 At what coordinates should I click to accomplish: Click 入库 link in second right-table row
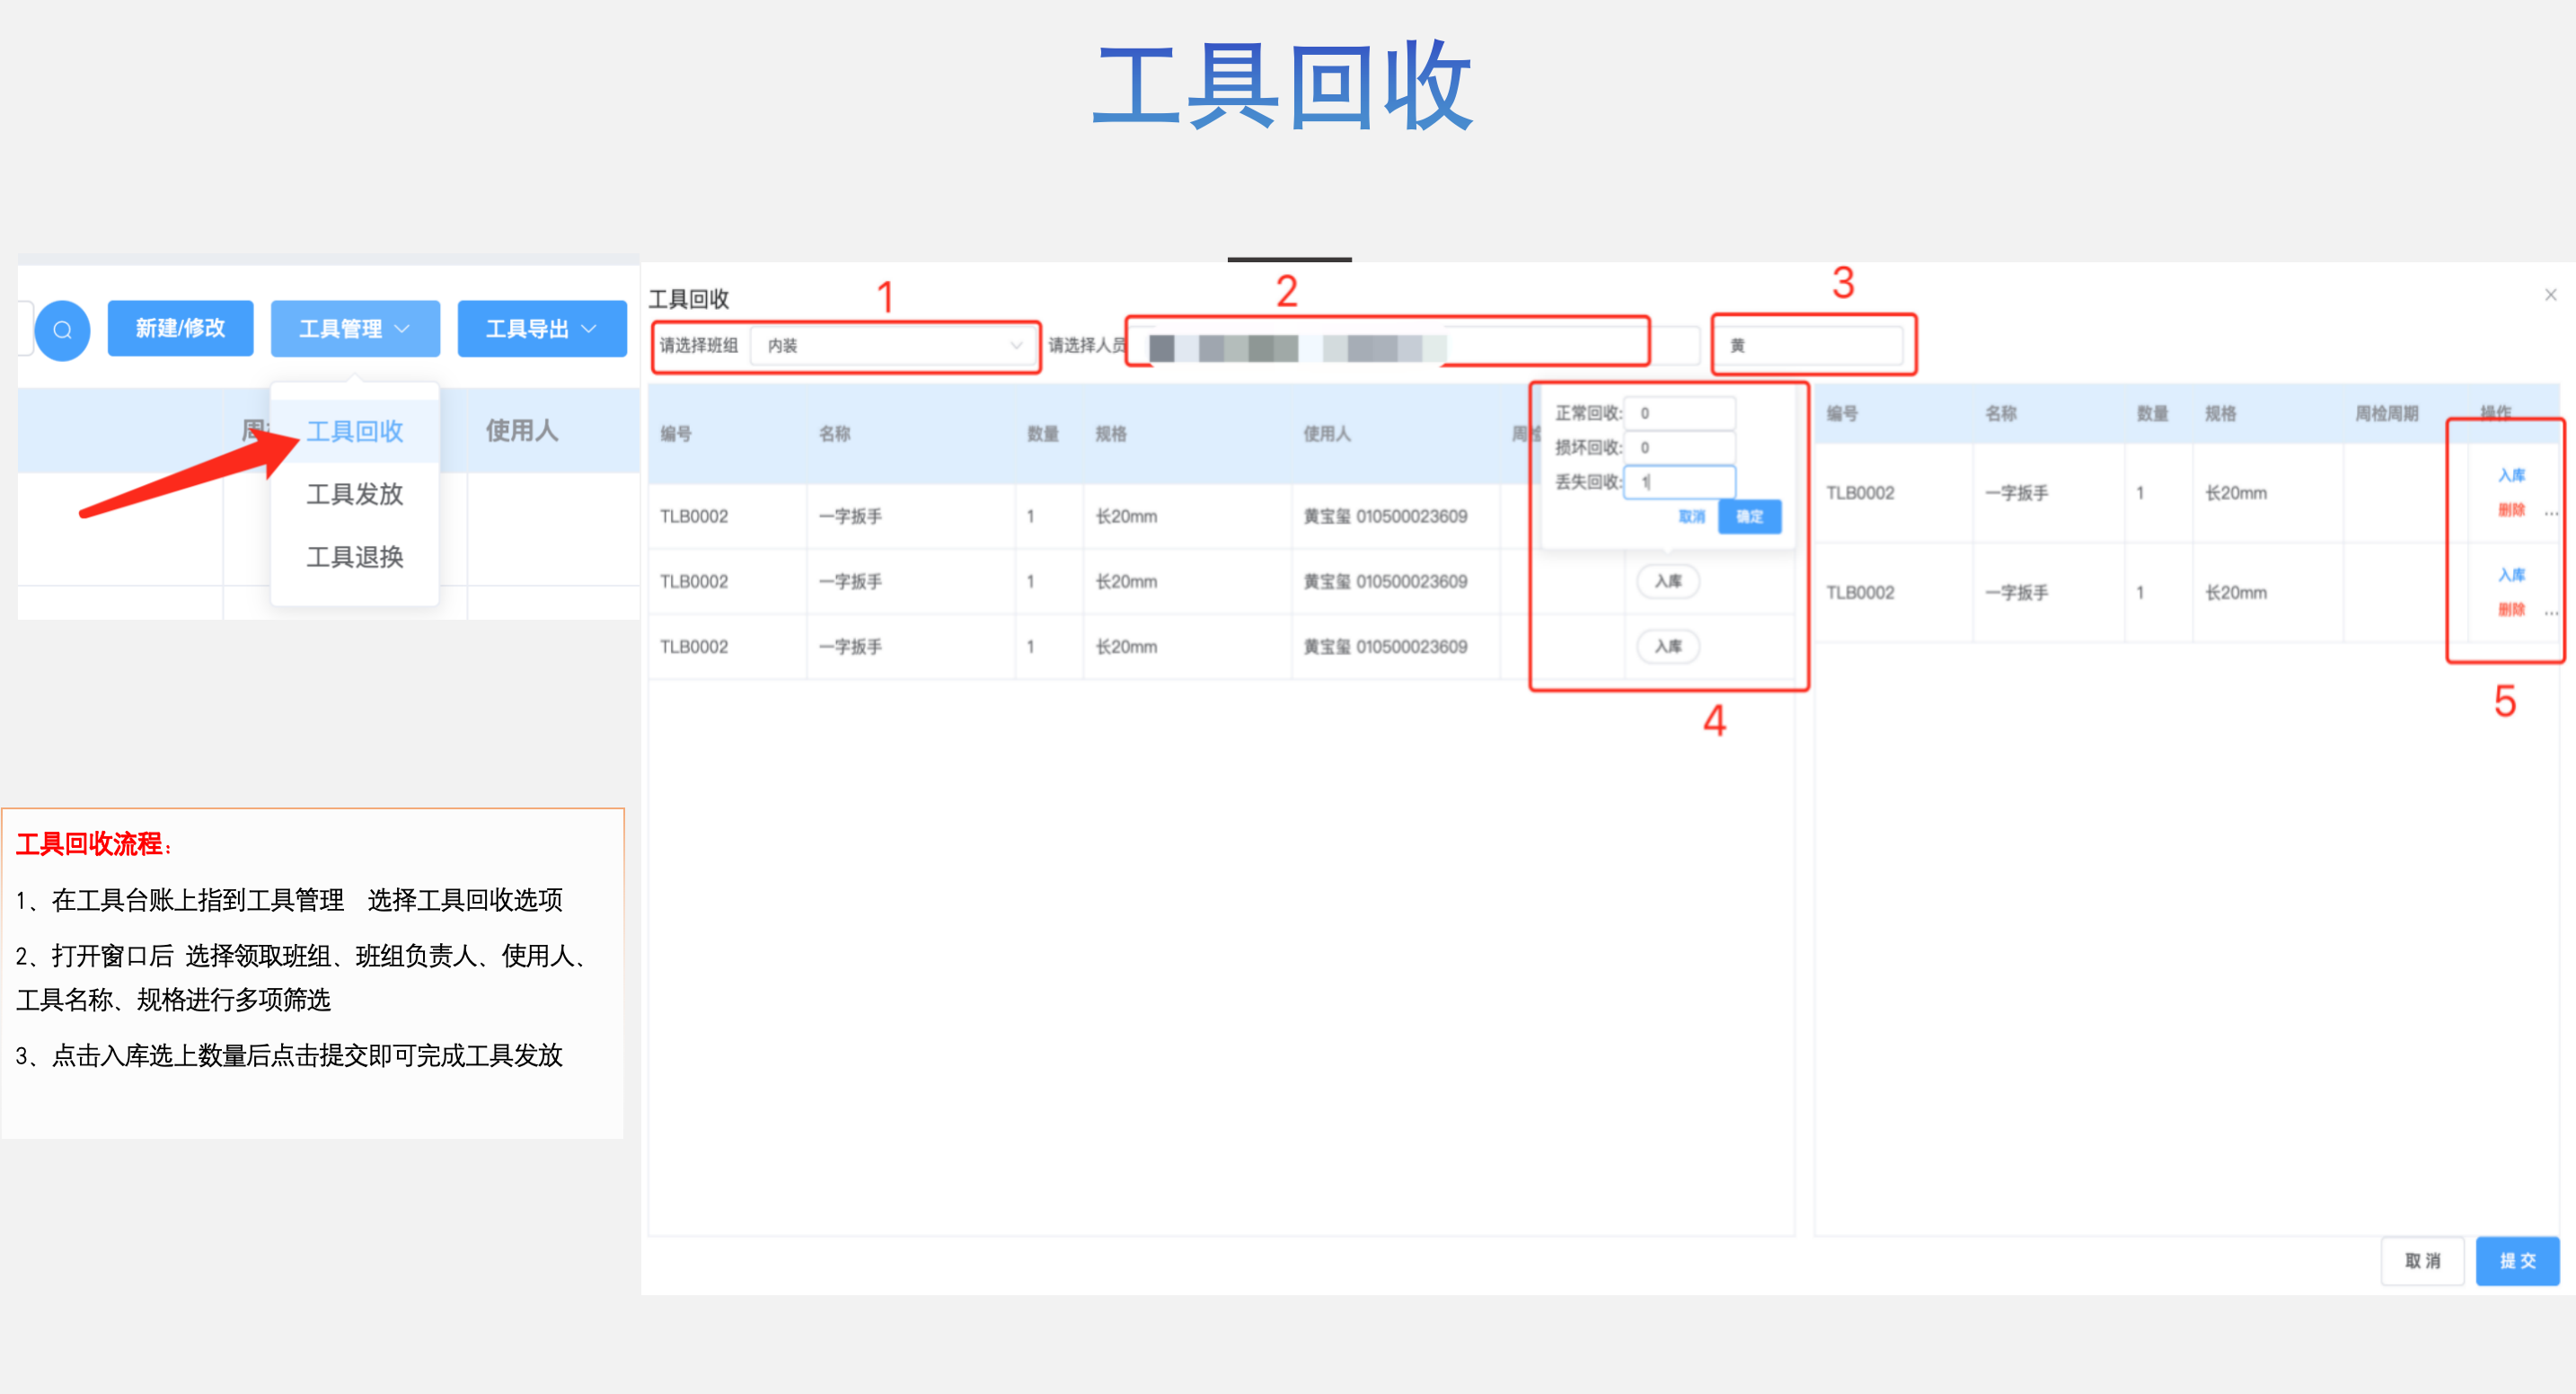[x=2511, y=575]
